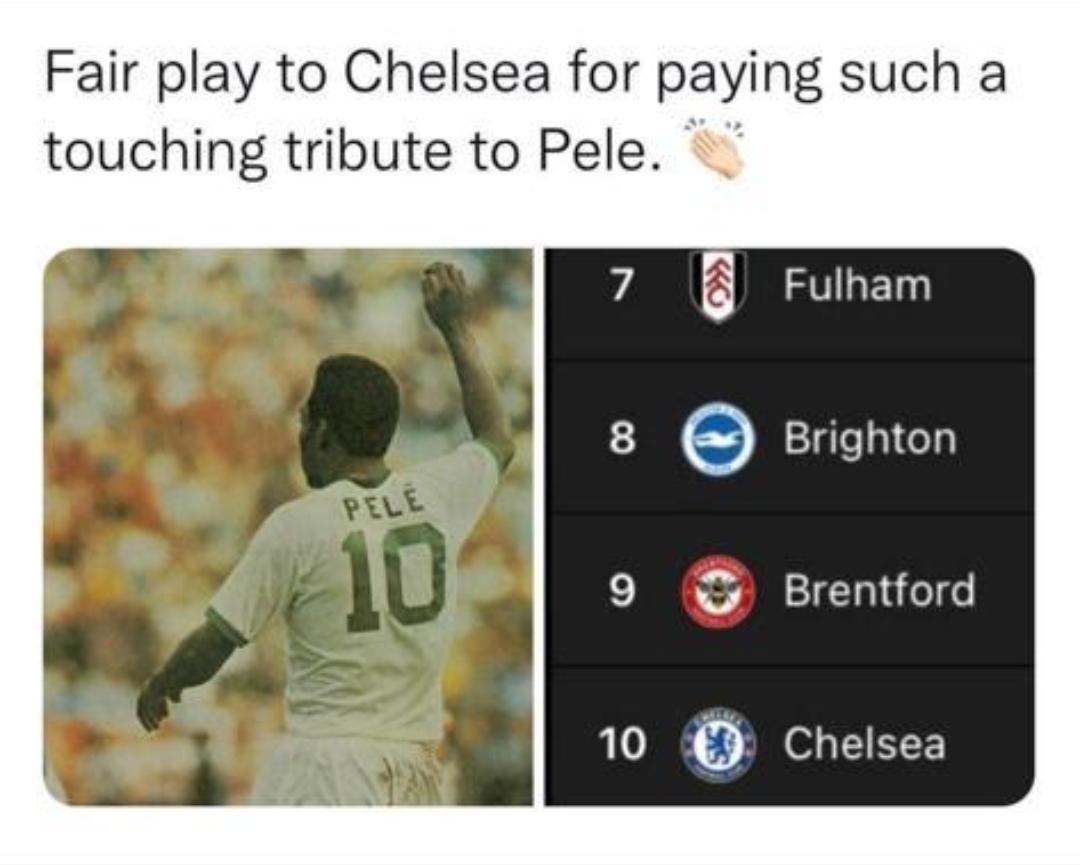1080x865 pixels.
Task: Open the league table screenshot image
Action: [x=789, y=527]
